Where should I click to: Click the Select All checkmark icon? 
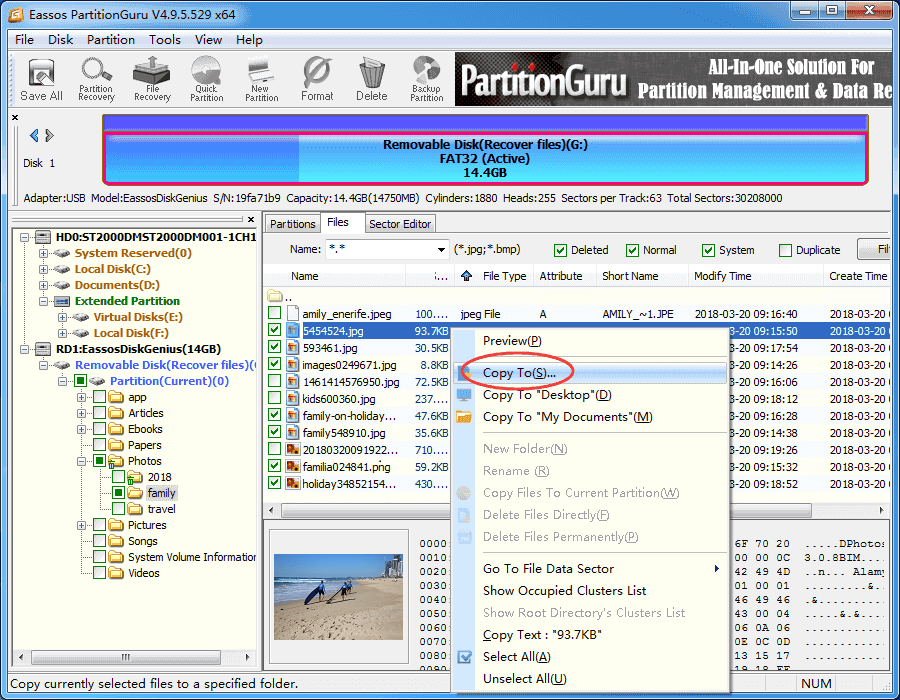[x=464, y=657]
